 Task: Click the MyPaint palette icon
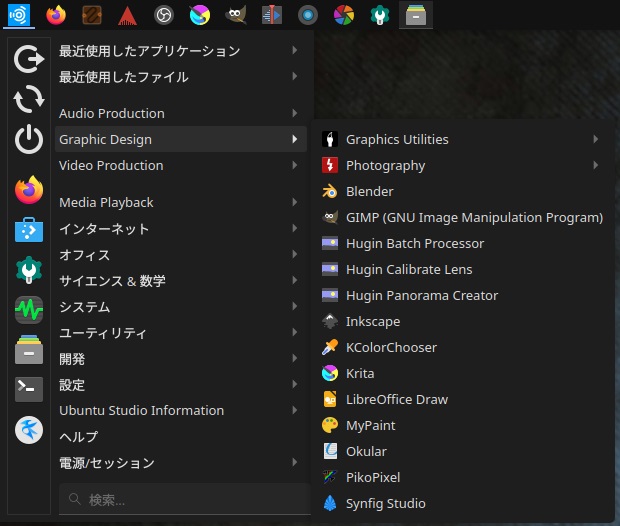pos(330,426)
